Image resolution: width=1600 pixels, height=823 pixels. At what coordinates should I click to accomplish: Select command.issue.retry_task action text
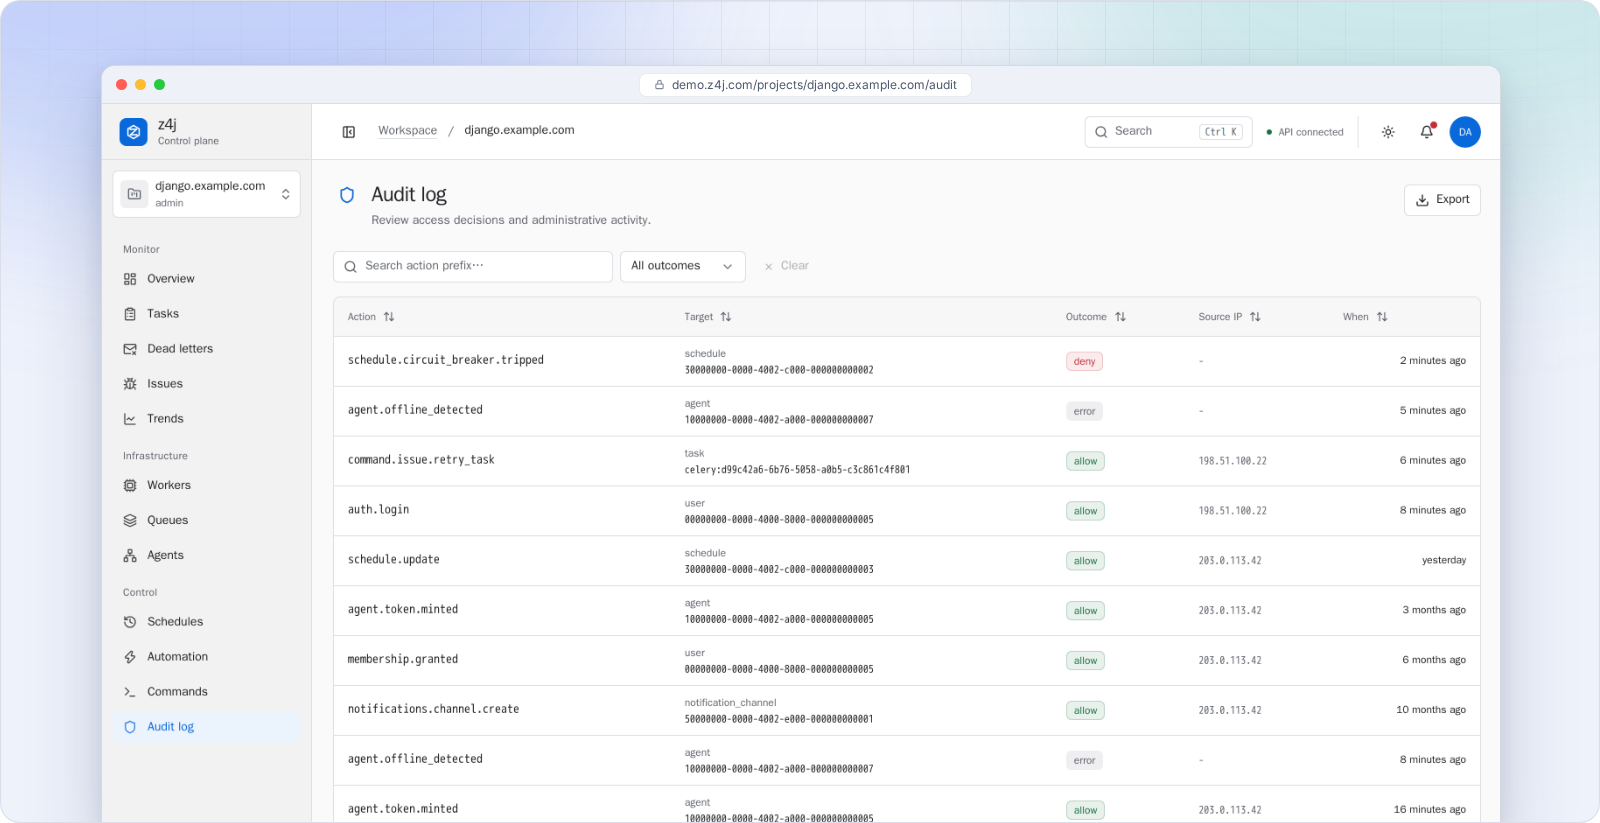tap(421, 460)
